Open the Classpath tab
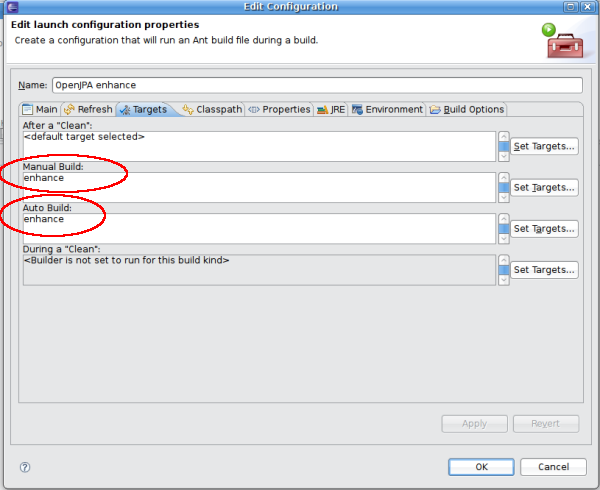Viewport: 600px width, 490px height. point(212,109)
